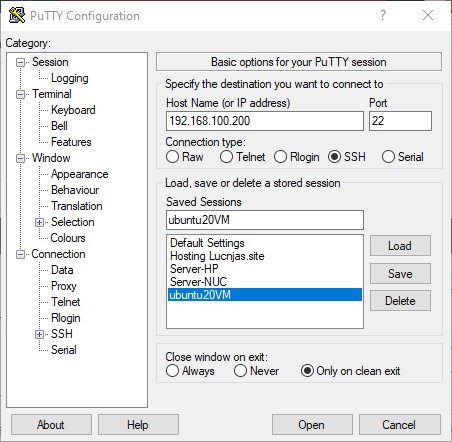Open the Appearance category
The width and height of the screenshot is (452, 442).
80,174
